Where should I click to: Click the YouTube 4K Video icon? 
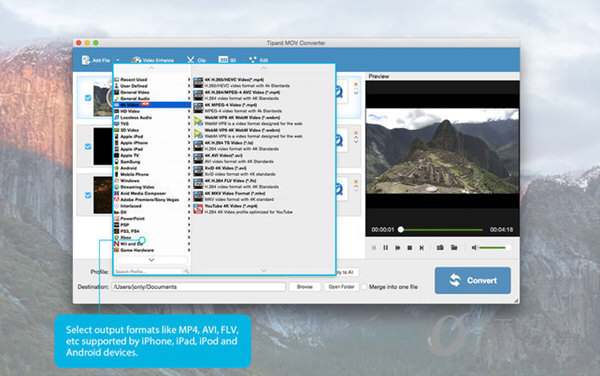(198, 209)
